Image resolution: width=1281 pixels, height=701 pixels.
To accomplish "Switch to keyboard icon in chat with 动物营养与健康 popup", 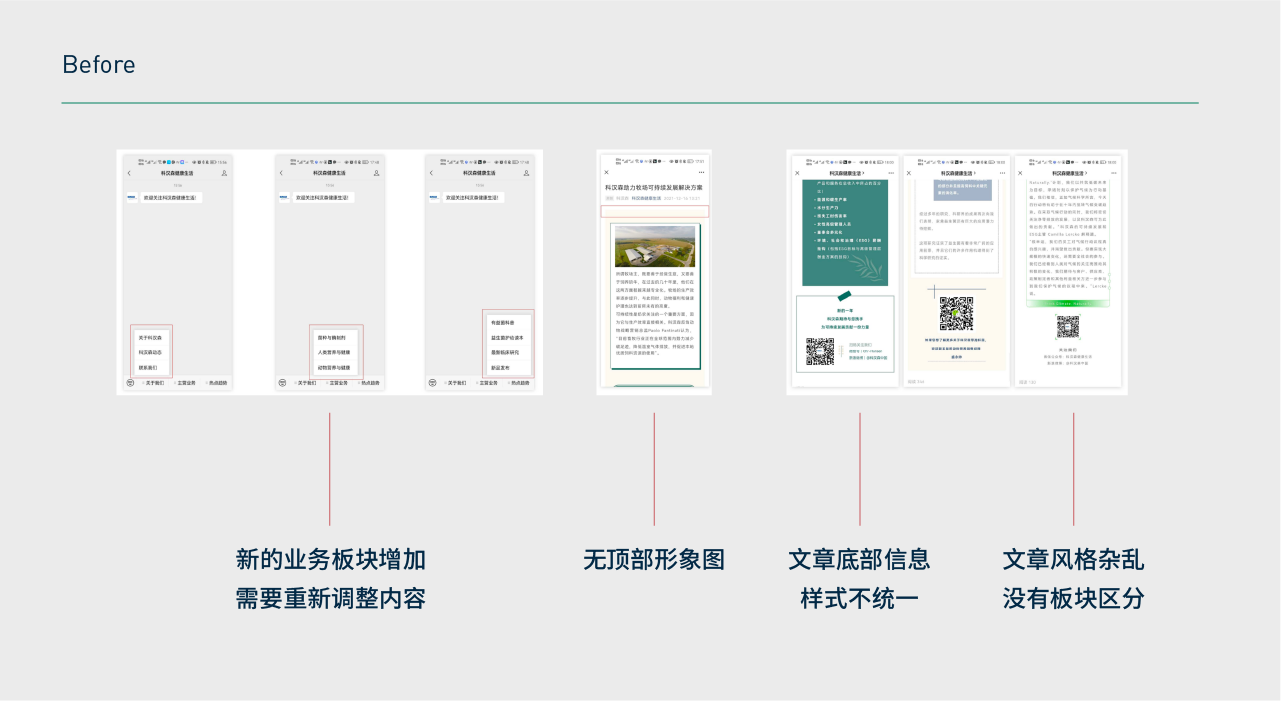I will pos(283,383).
